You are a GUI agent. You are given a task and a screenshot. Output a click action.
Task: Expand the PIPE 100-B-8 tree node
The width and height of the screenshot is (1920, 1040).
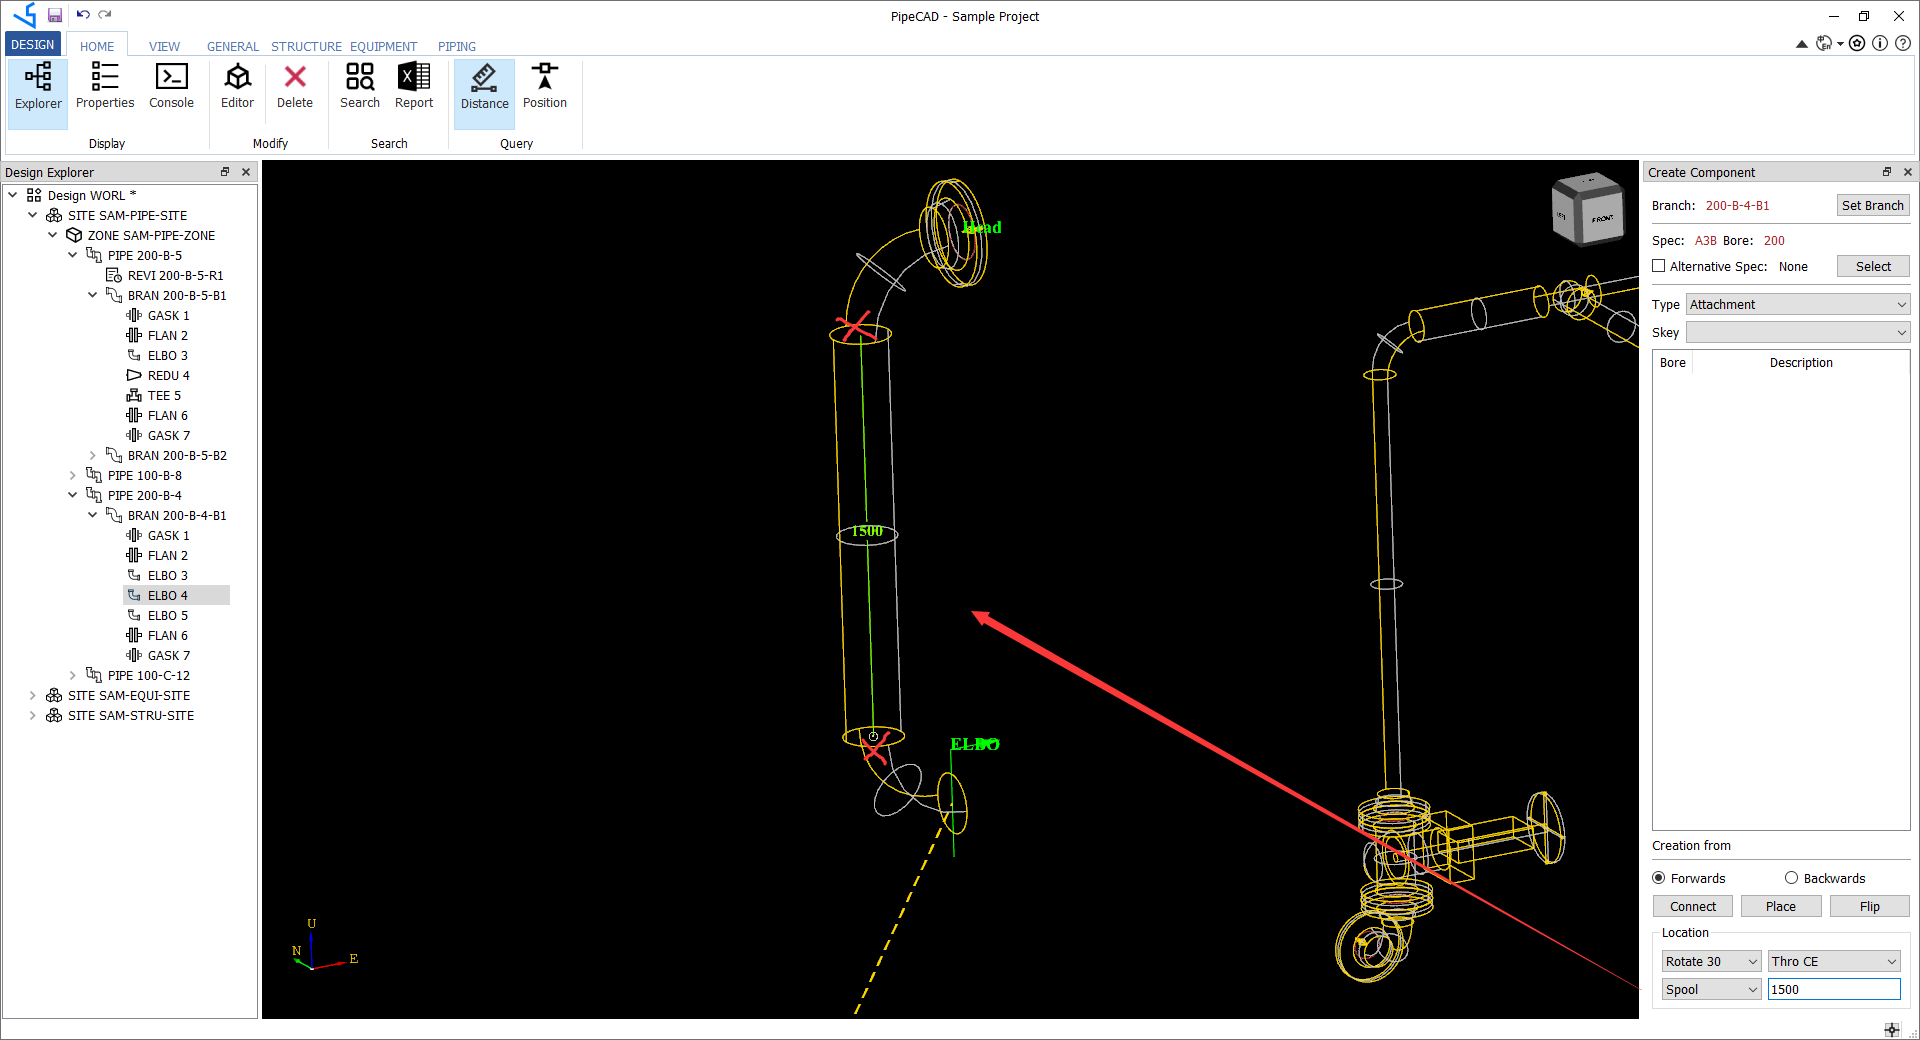pyautogui.click(x=72, y=475)
